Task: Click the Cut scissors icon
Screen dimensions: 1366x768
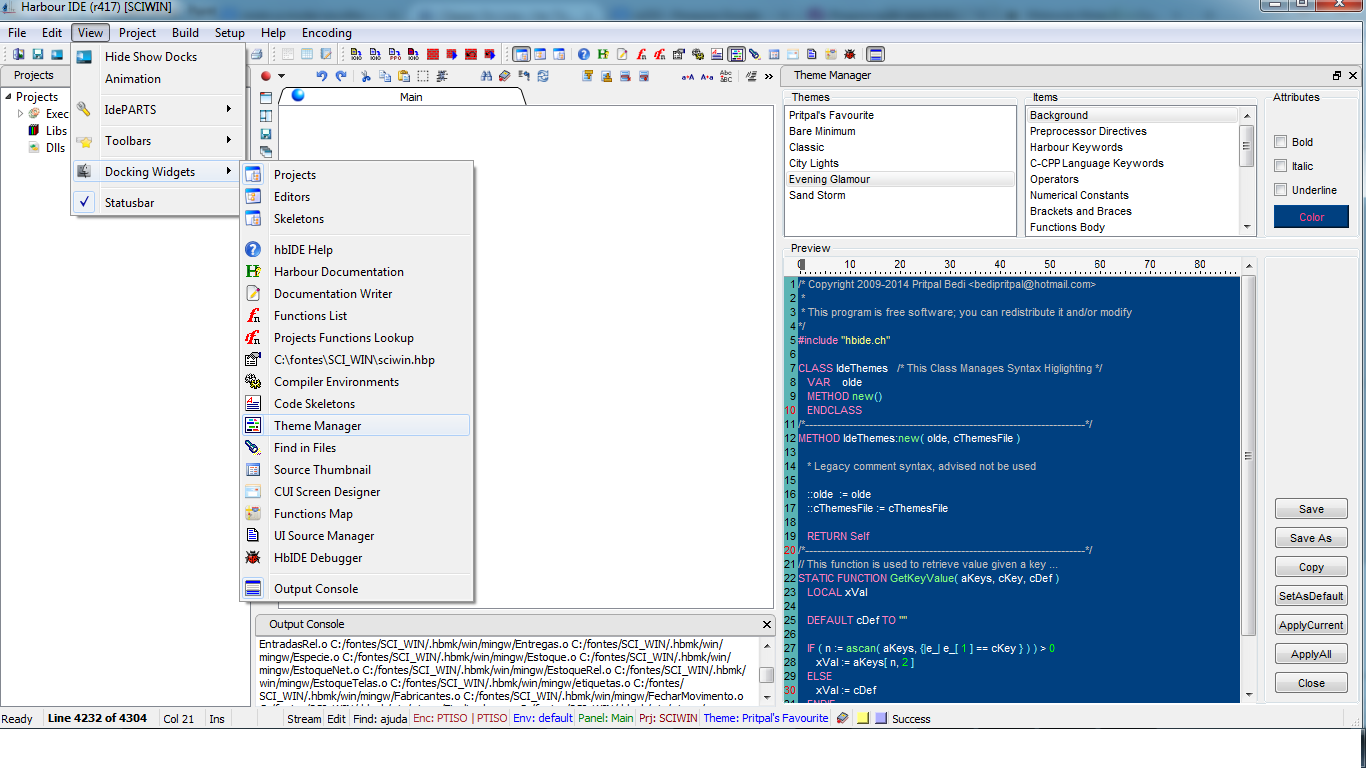Action: pos(366,76)
